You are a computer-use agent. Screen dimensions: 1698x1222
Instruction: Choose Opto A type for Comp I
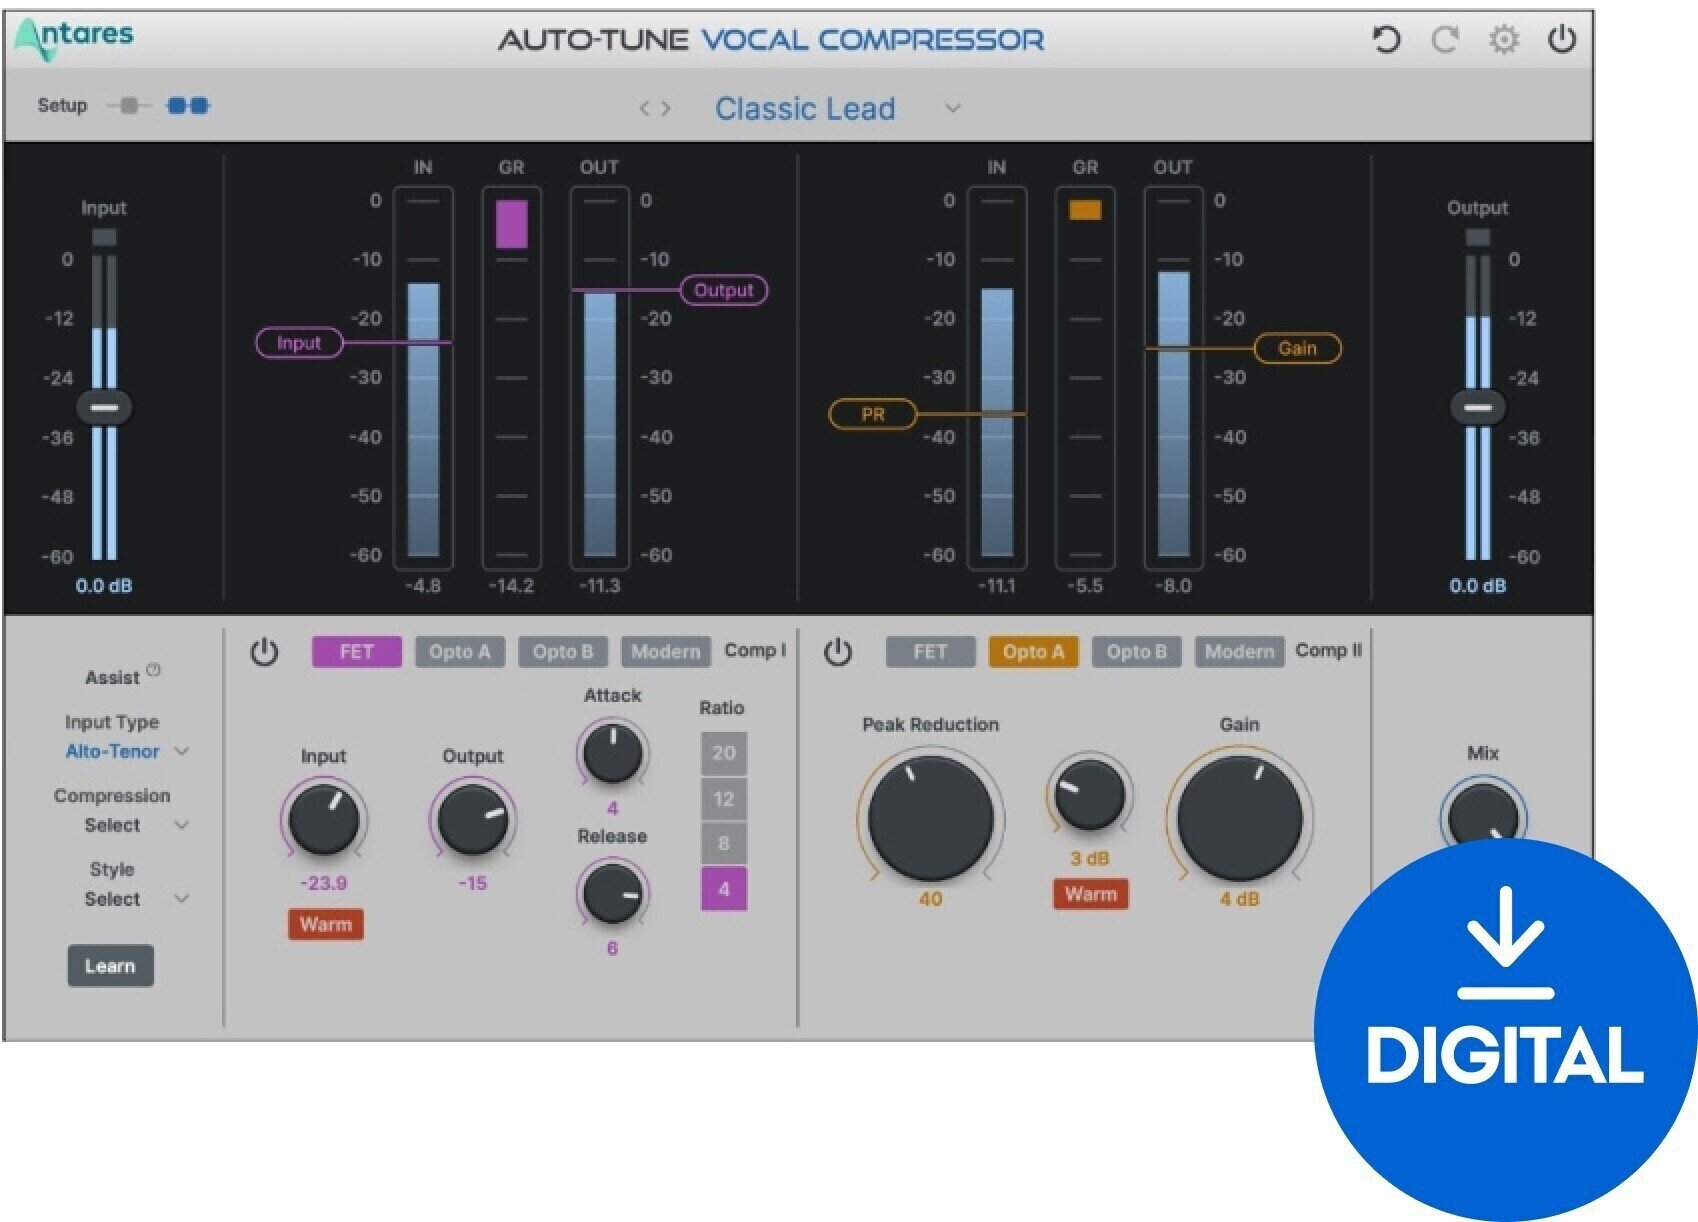(460, 652)
